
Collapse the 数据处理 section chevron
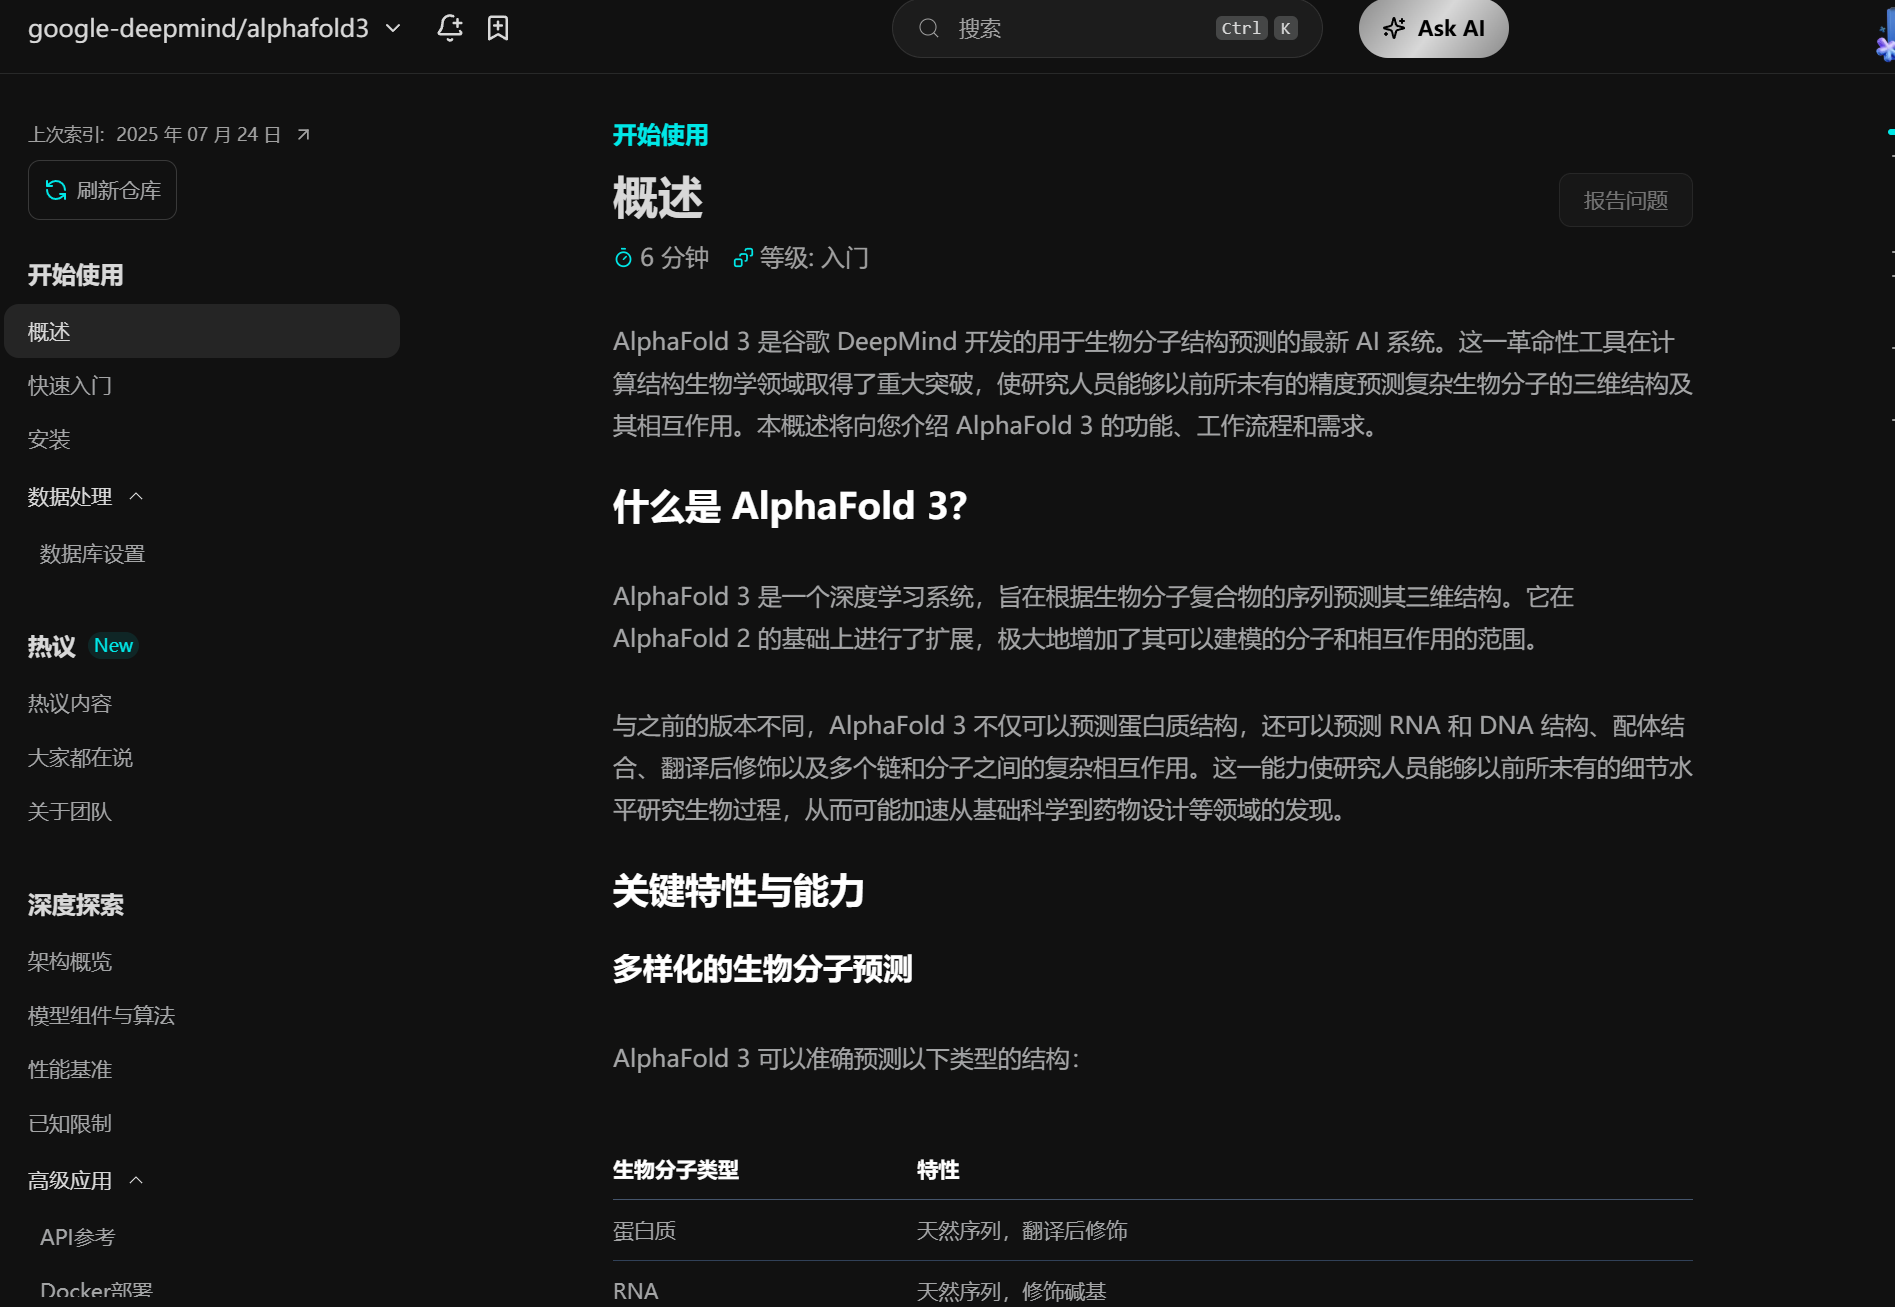(137, 497)
